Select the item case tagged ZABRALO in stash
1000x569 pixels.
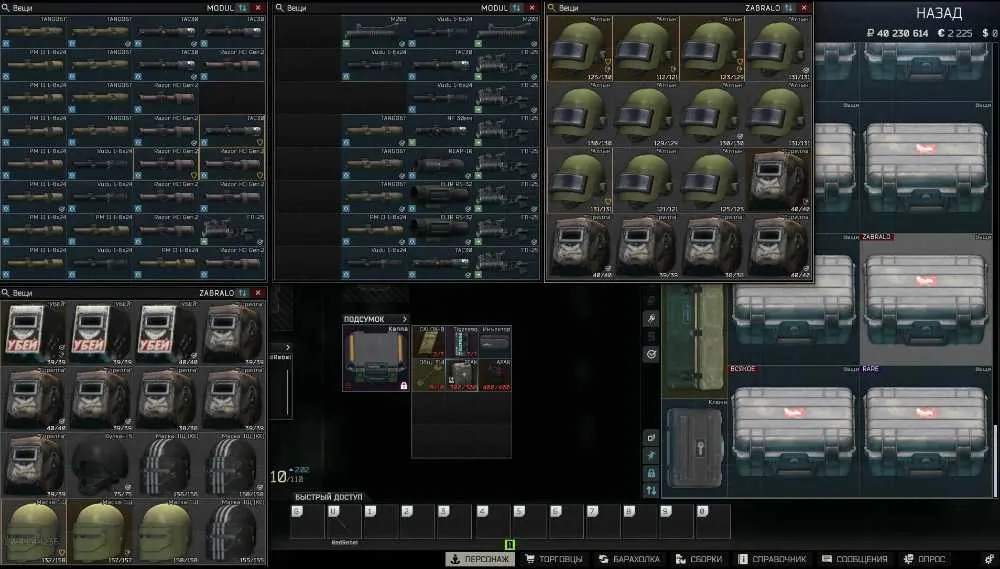pos(926,299)
